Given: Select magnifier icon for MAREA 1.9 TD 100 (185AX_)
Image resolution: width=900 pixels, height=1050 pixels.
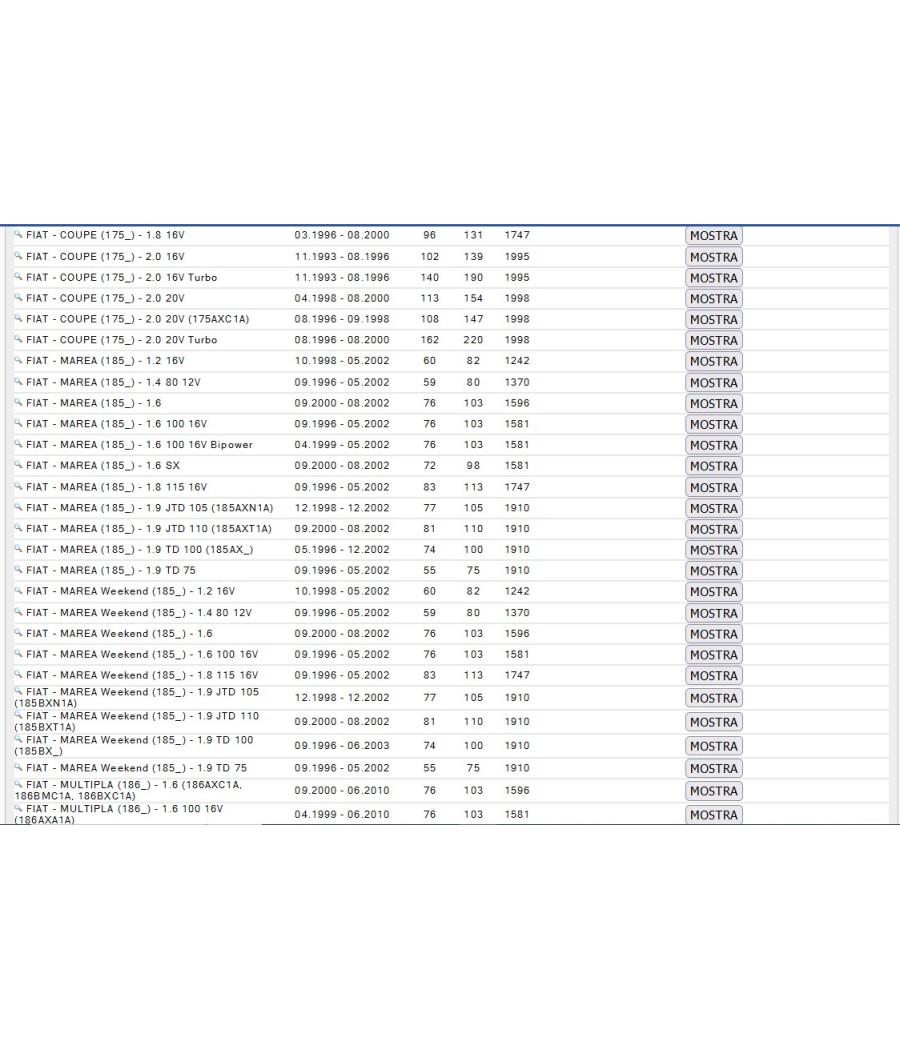Looking at the screenshot, I should pyautogui.click(x=19, y=548).
